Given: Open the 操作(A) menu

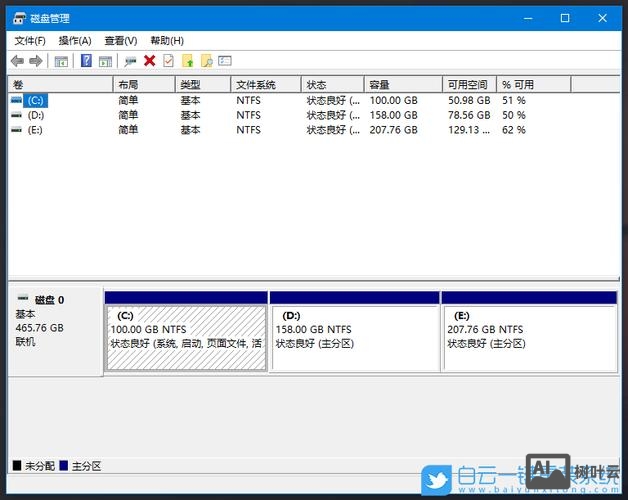Looking at the screenshot, I should coord(75,40).
